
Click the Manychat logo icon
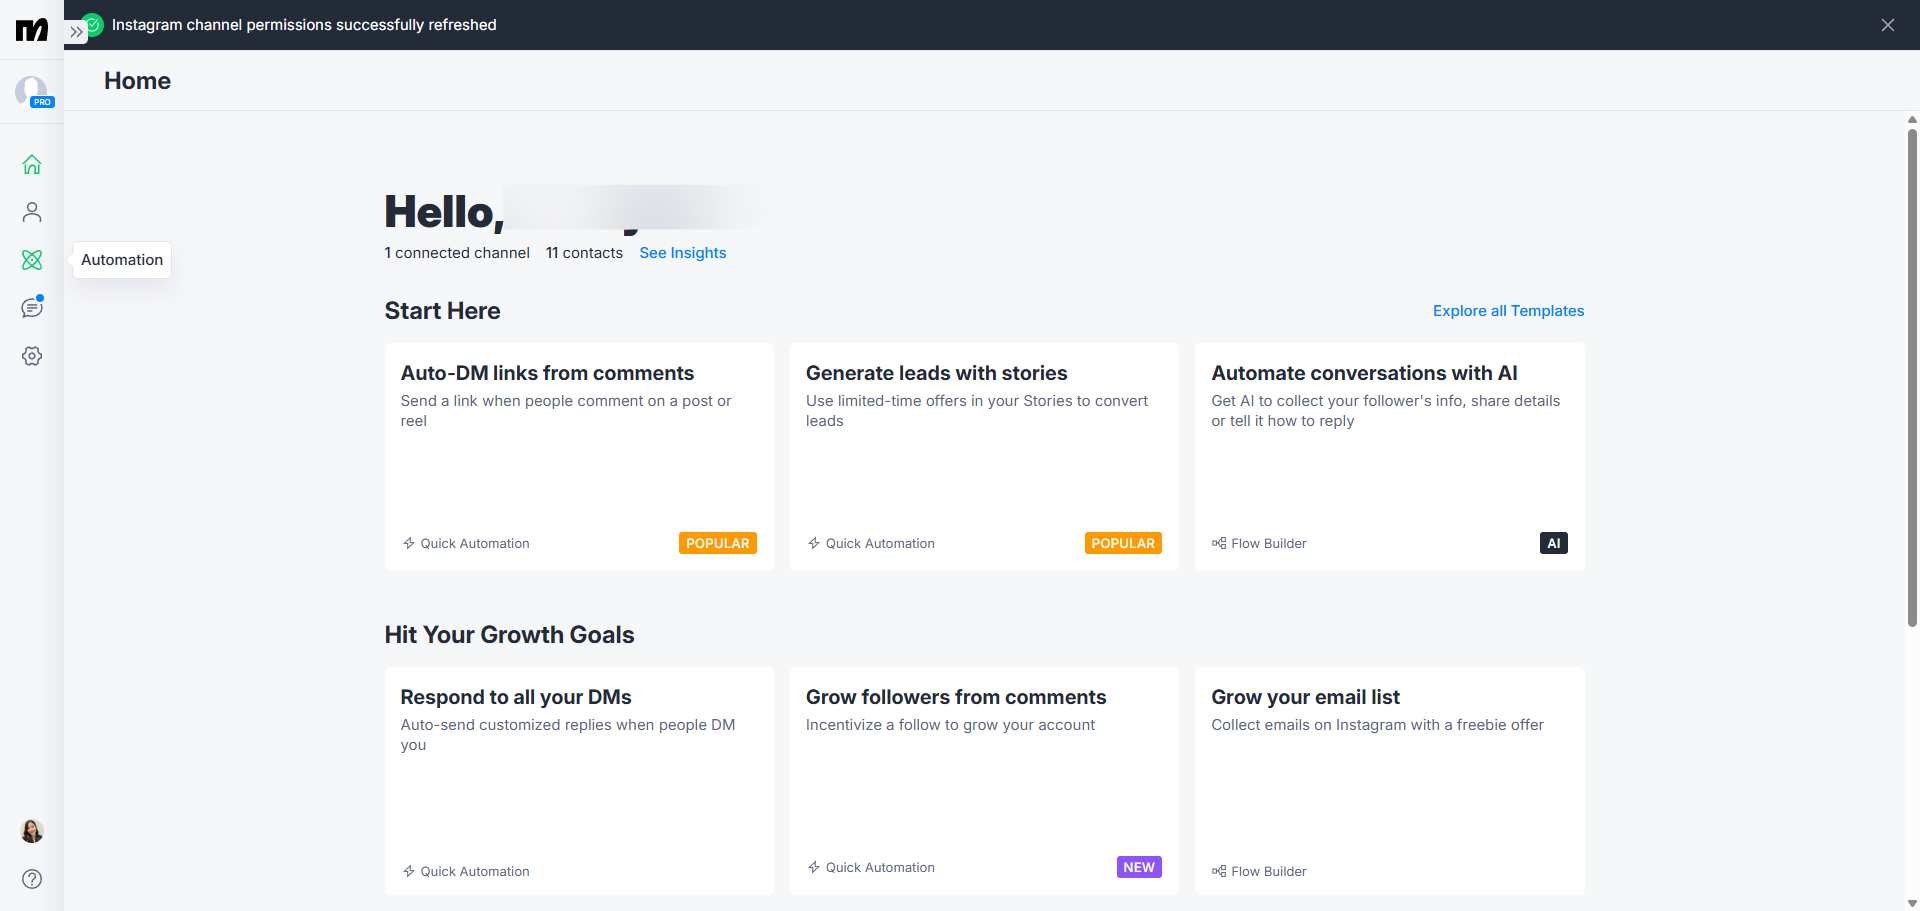click(32, 30)
